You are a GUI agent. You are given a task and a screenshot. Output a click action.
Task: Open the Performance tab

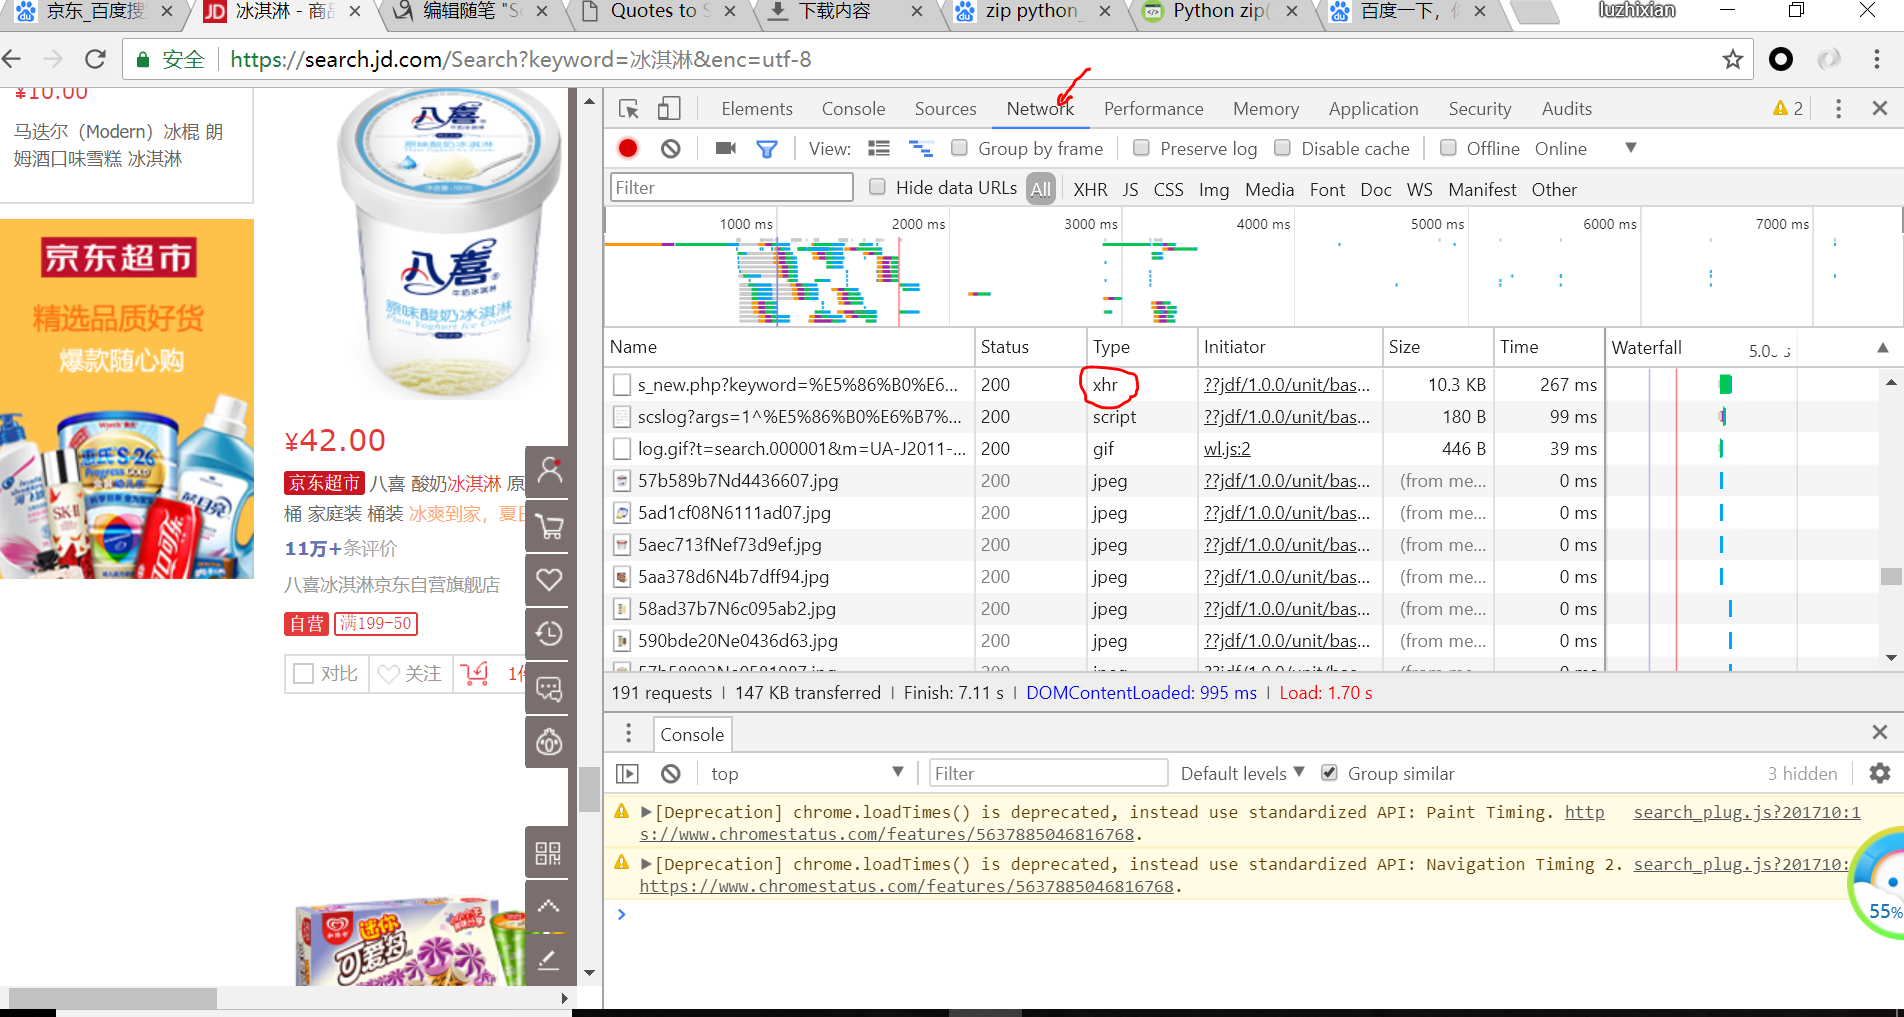click(x=1153, y=109)
